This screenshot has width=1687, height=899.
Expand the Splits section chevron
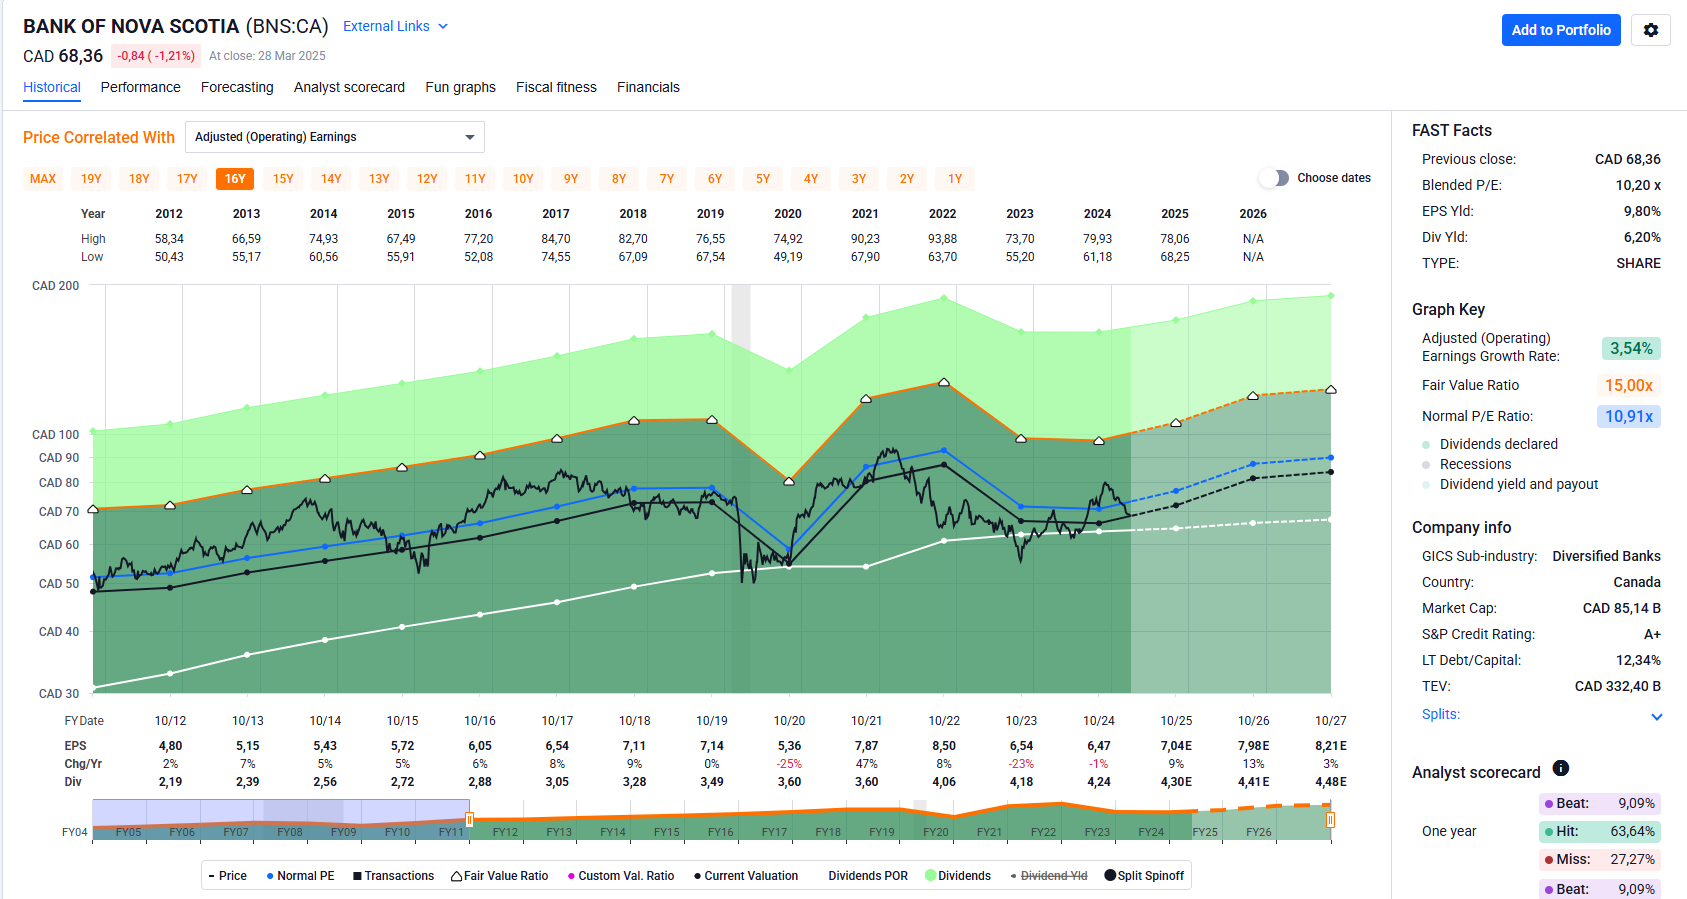(1656, 716)
